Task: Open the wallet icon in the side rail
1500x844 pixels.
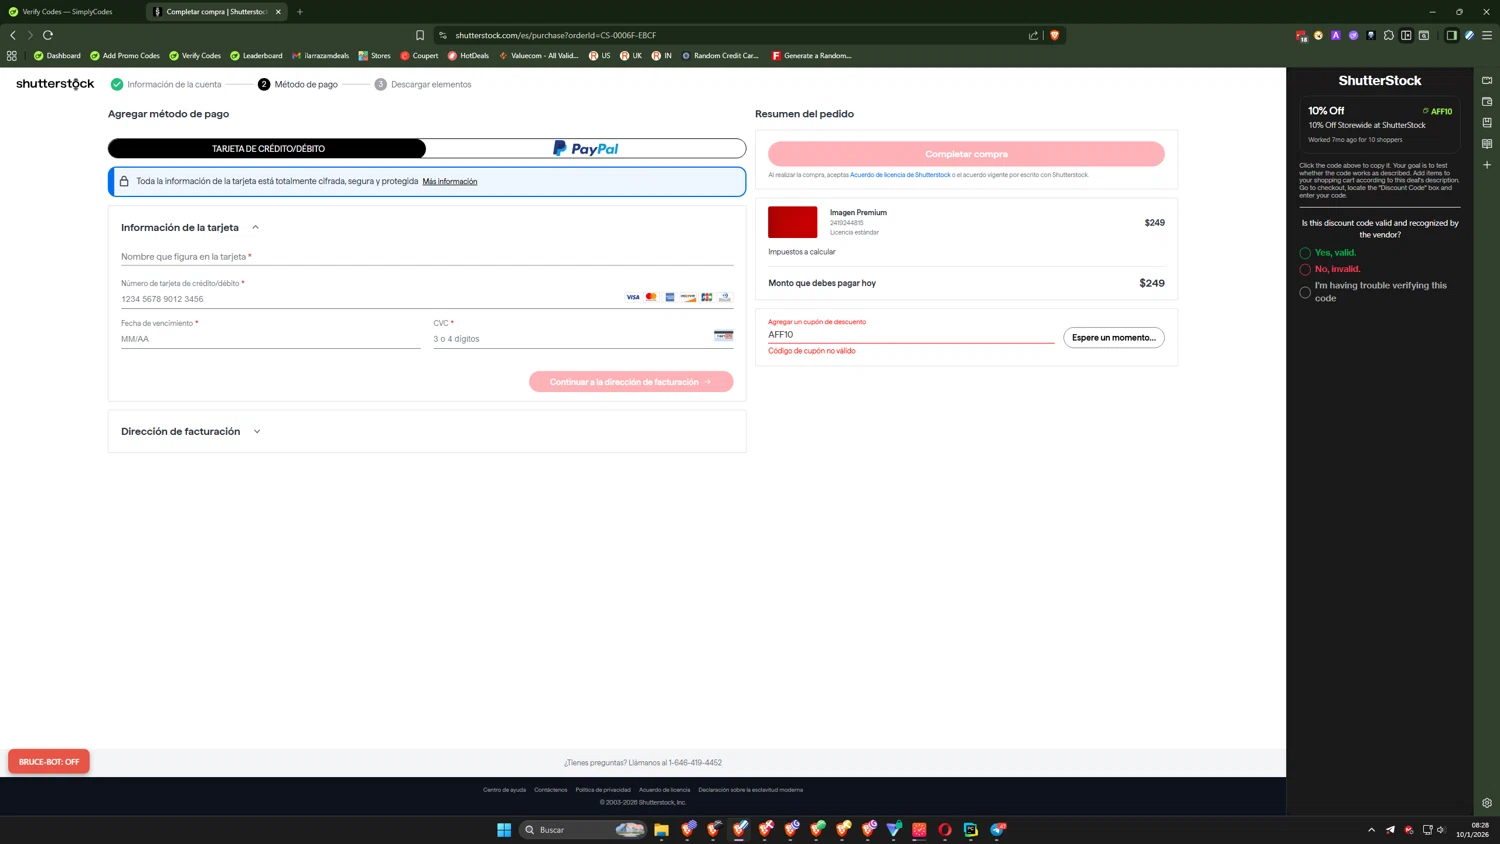Action: point(1487,102)
